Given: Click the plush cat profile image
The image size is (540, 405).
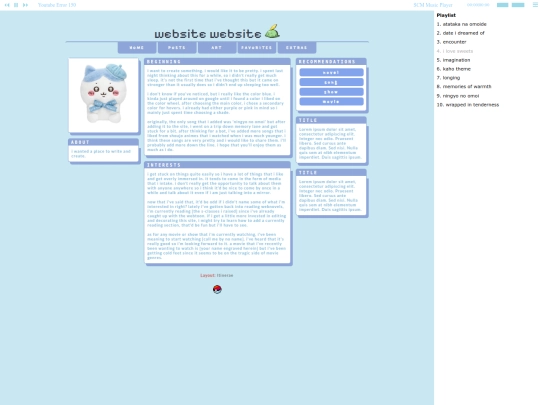Looking at the screenshot, I should point(104,95).
